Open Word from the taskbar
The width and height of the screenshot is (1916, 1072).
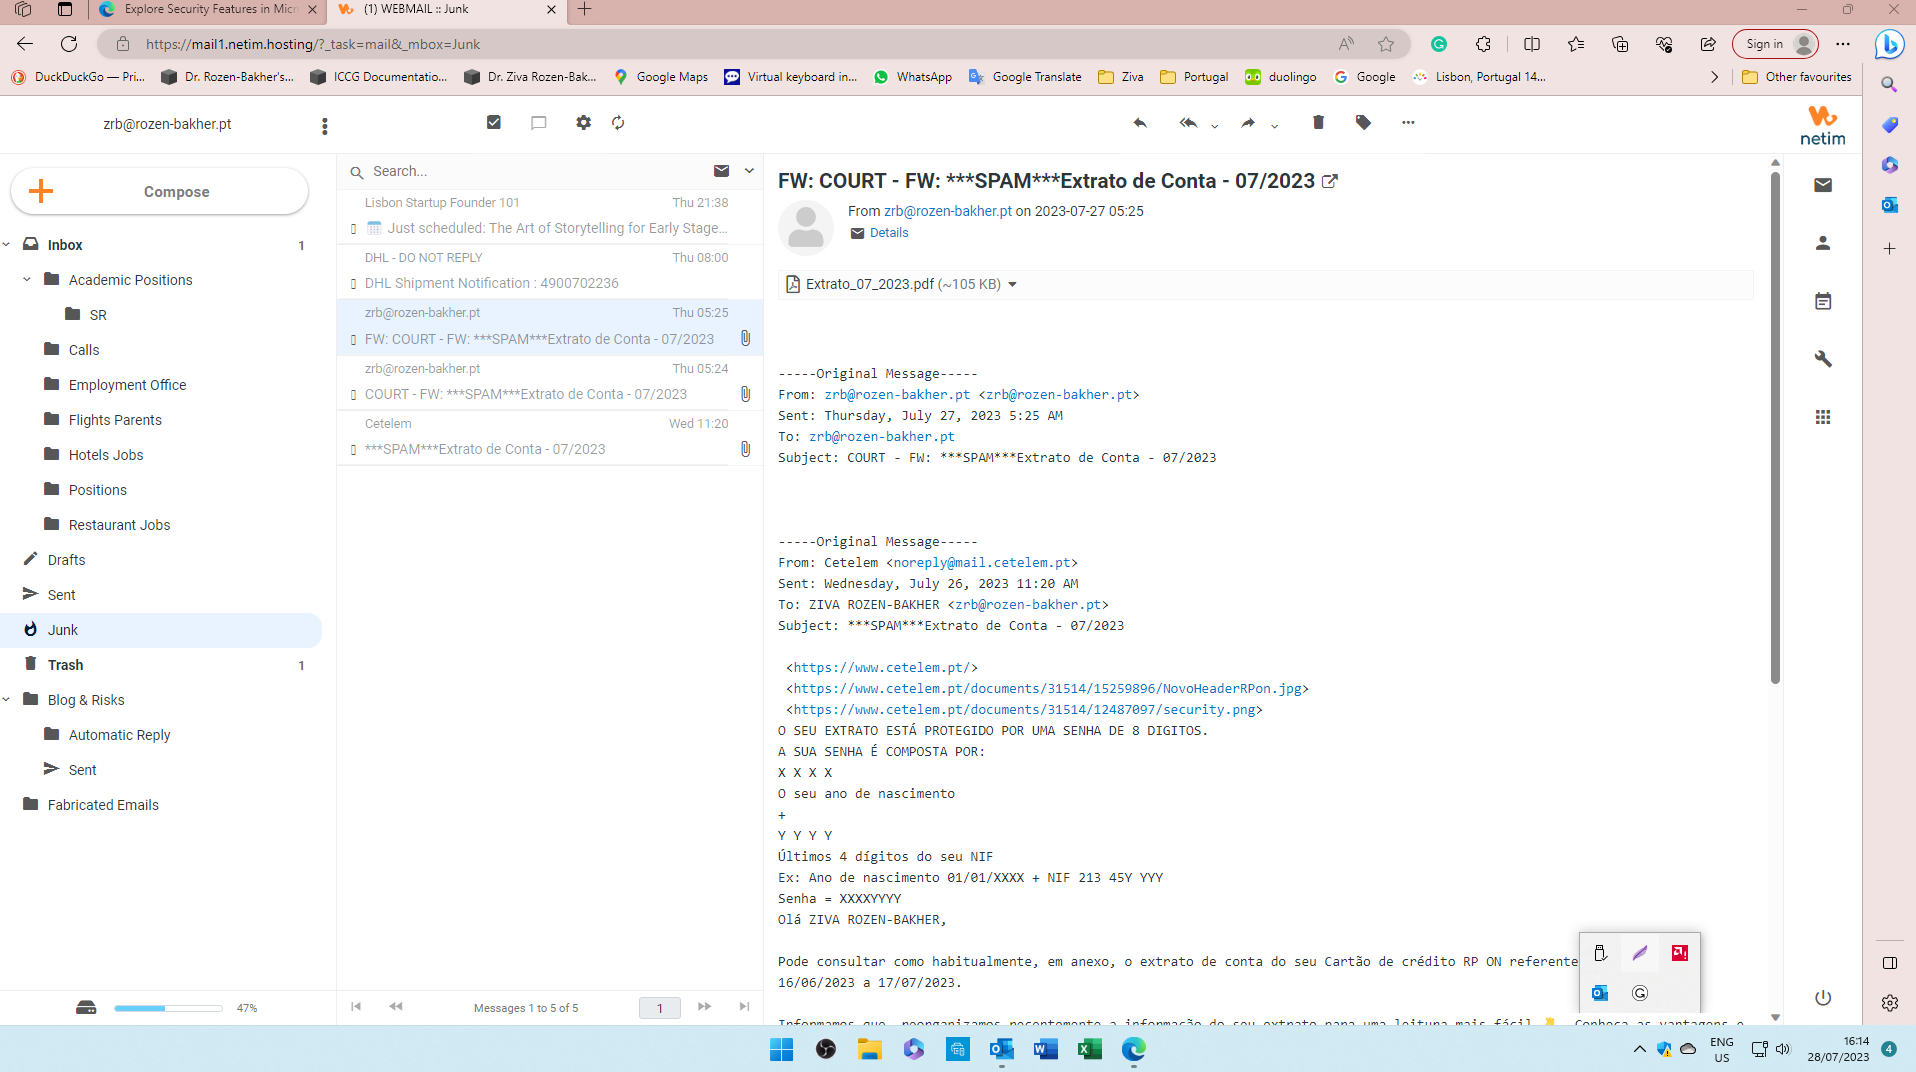(x=1046, y=1049)
